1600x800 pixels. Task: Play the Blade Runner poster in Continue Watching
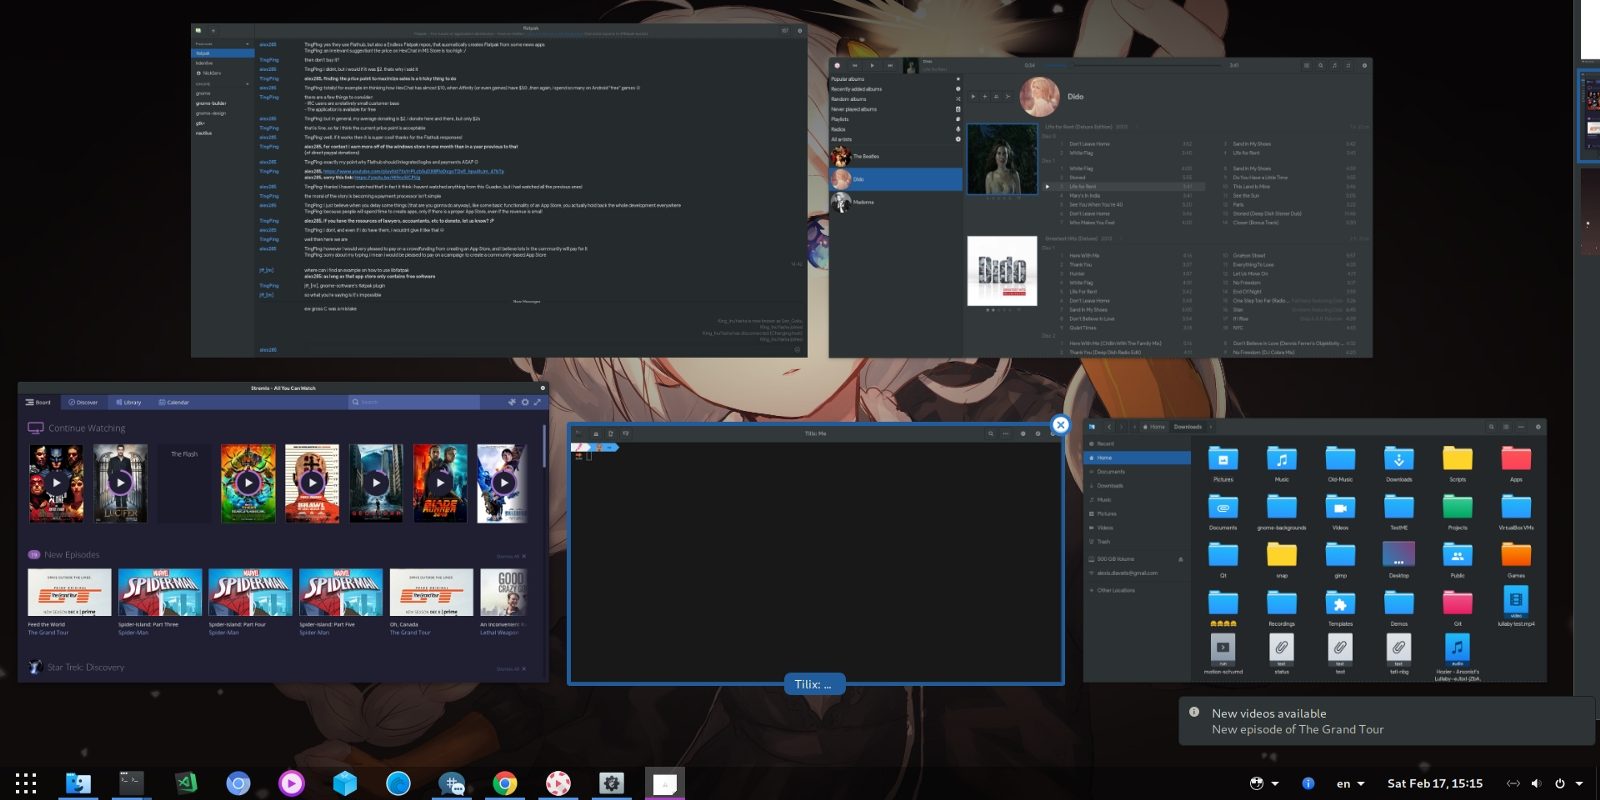click(440, 483)
